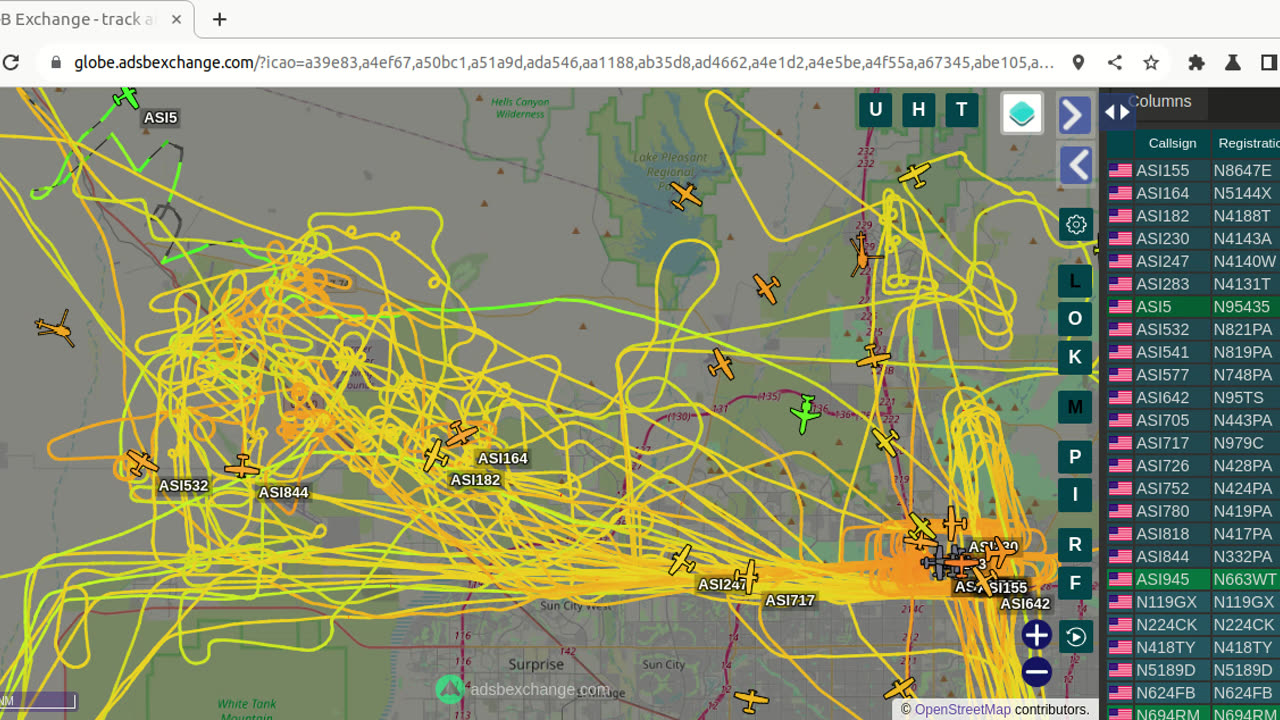Click the helicopter icon near route 239
The width and height of the screenshot is (1280, 720).
(863, 253)
